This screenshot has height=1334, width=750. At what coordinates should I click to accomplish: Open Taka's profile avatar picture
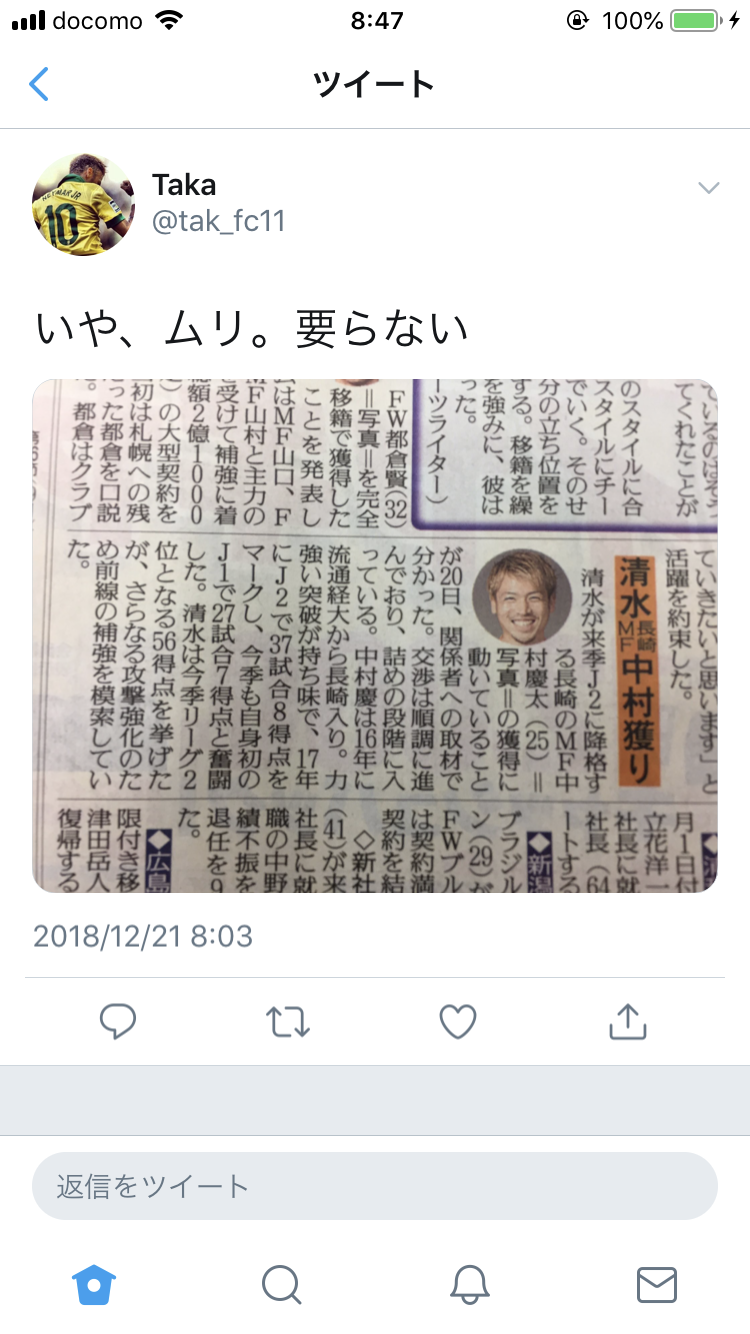point(83,204)
